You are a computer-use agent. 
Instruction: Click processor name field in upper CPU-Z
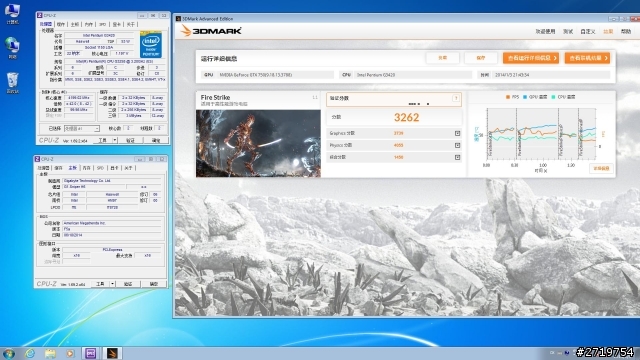99,36
